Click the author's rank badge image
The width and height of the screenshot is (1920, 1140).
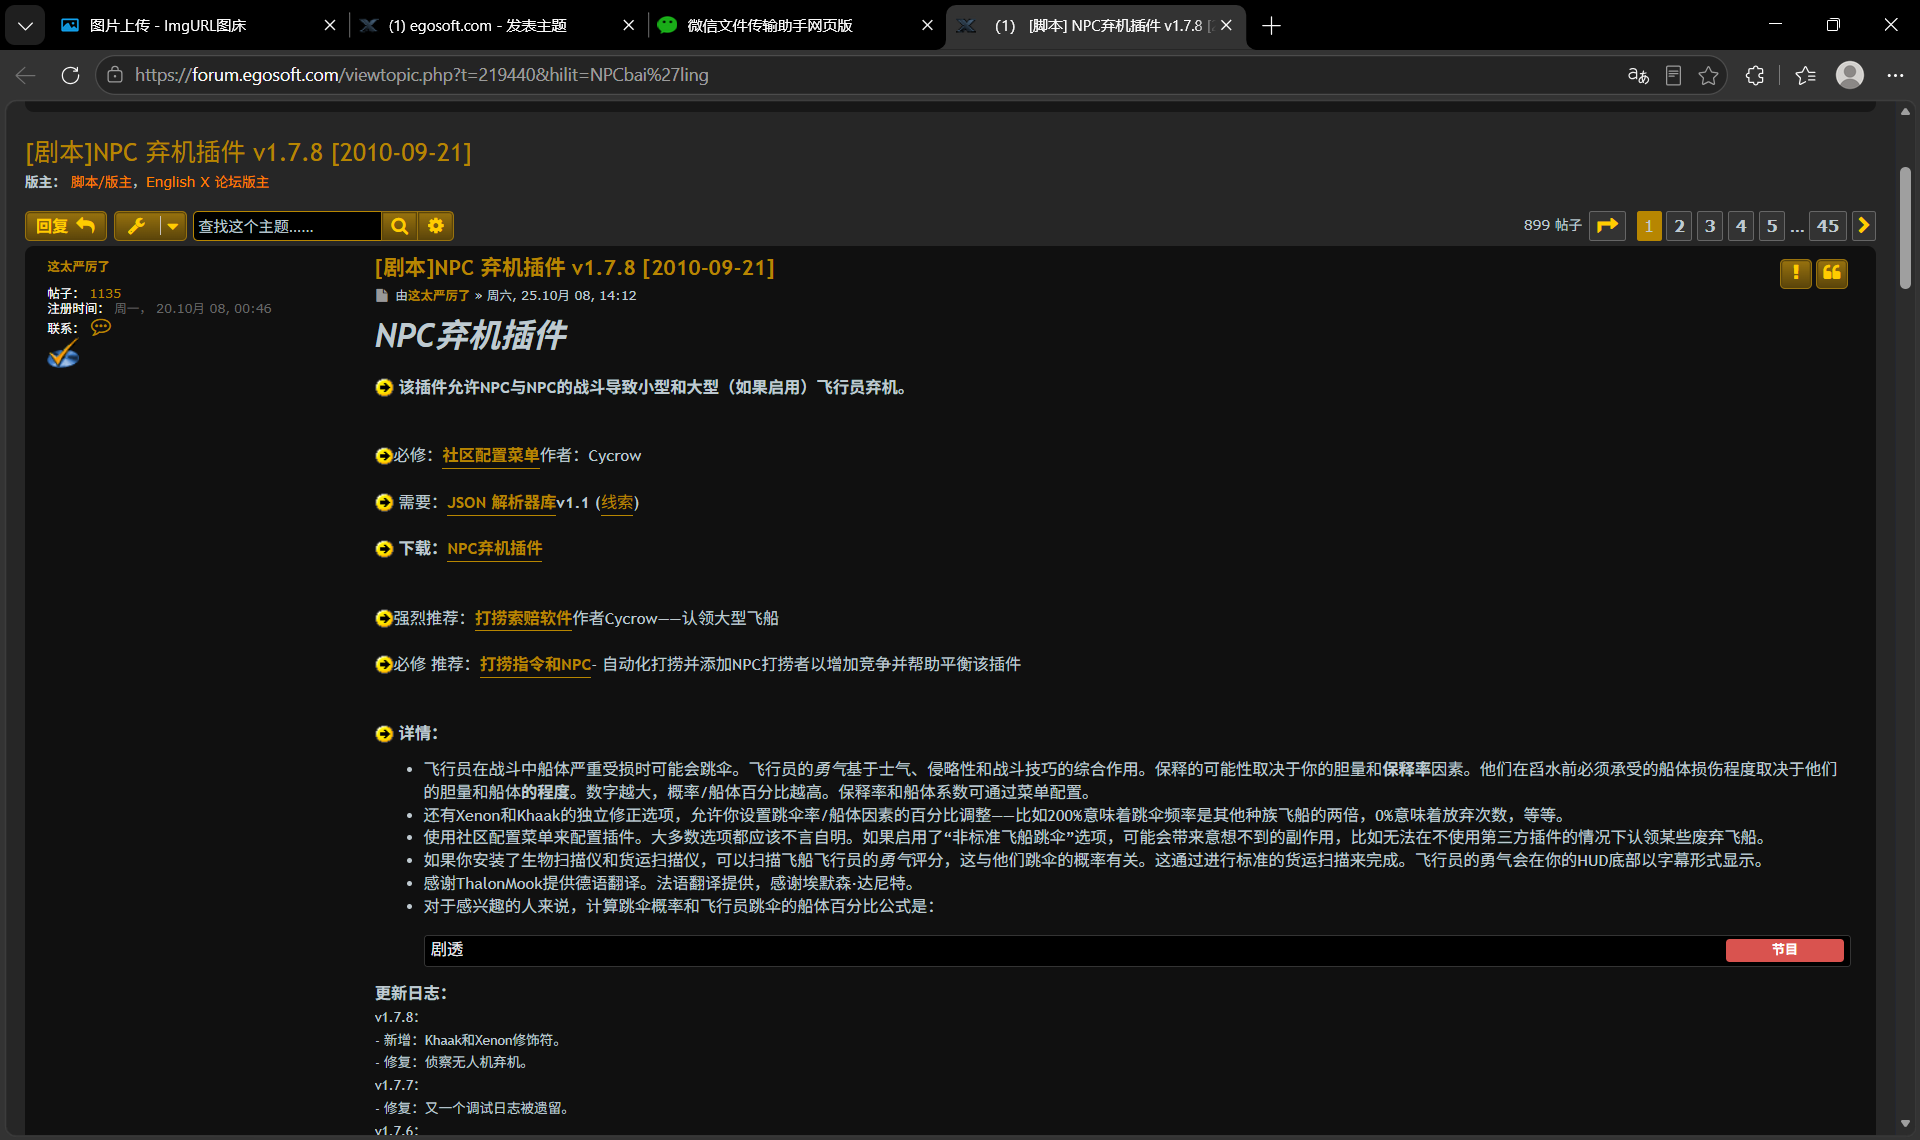coord(63,355)
